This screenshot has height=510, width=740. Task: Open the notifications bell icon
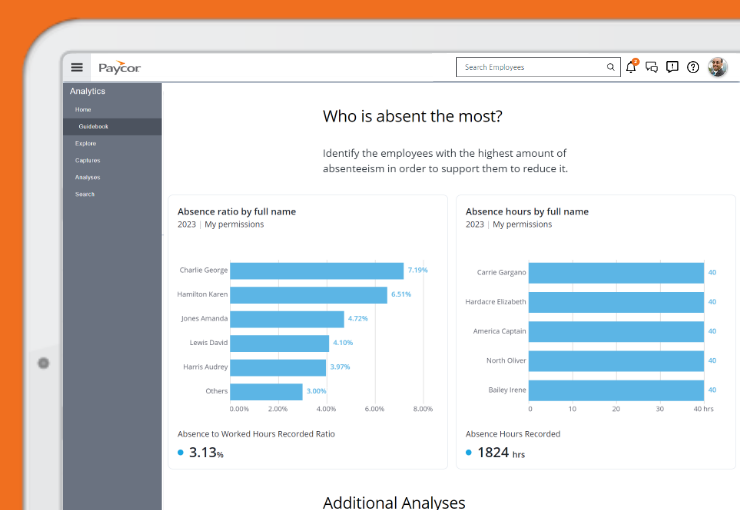coord(631,67)
